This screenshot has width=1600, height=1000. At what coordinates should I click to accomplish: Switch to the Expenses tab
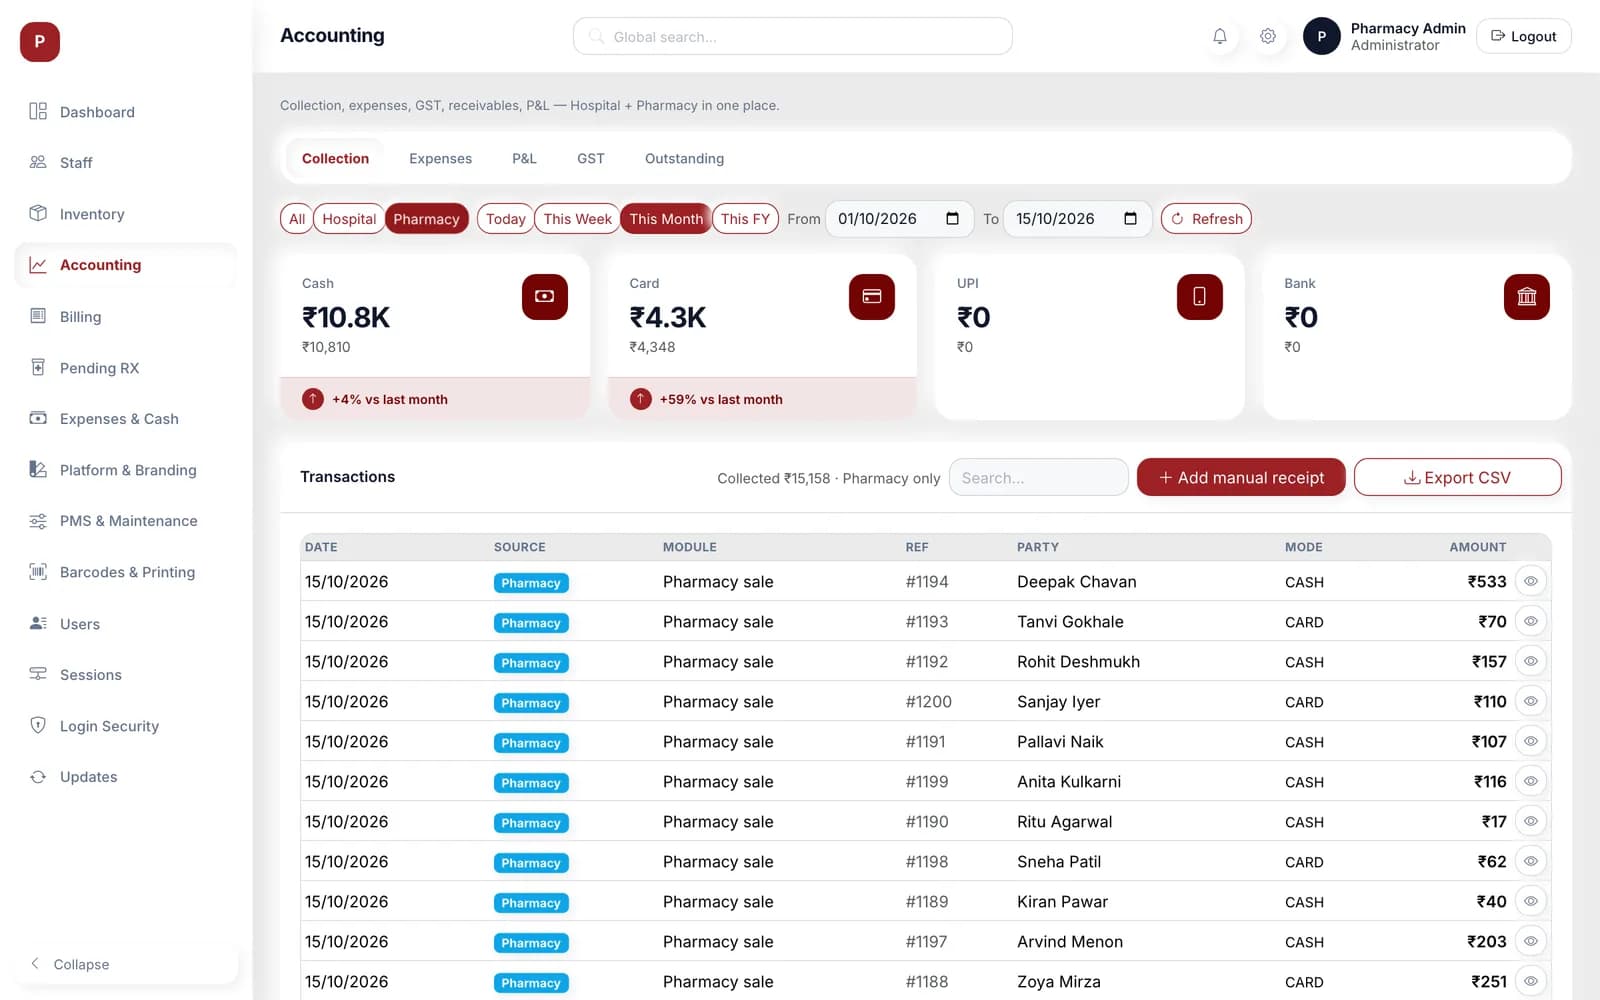coord(440,158)
